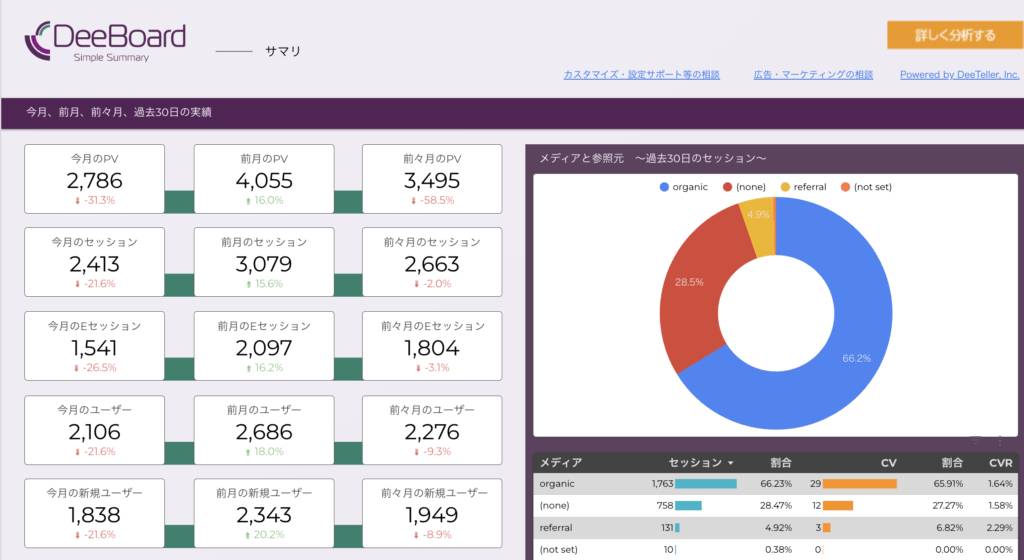Toggle organic legend dot in donut chart
Screen dimensions: 1024x560
[x=665, y=187]
